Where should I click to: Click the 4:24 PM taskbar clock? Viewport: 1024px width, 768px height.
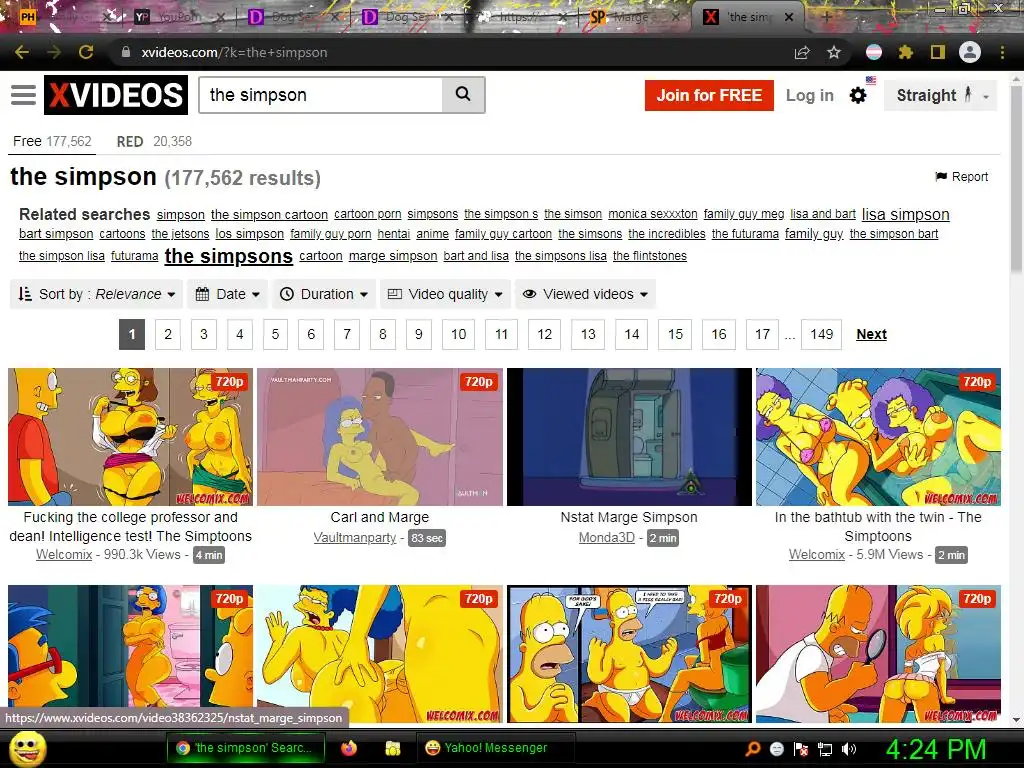tap(936, 749)
